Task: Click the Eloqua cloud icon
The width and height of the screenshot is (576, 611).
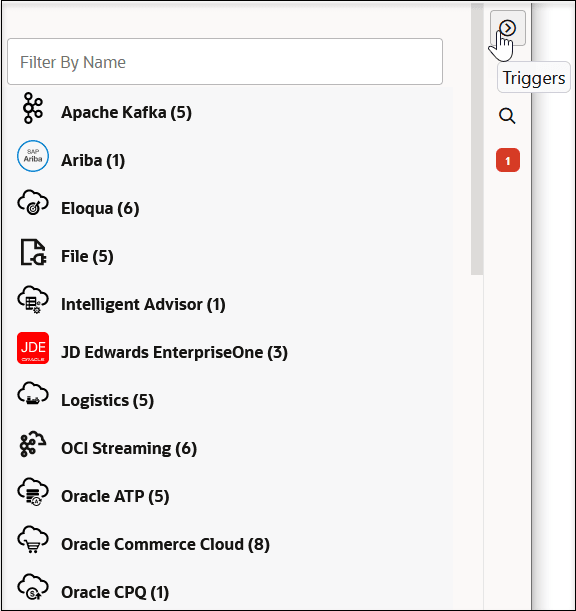Action: coord(33,203)
